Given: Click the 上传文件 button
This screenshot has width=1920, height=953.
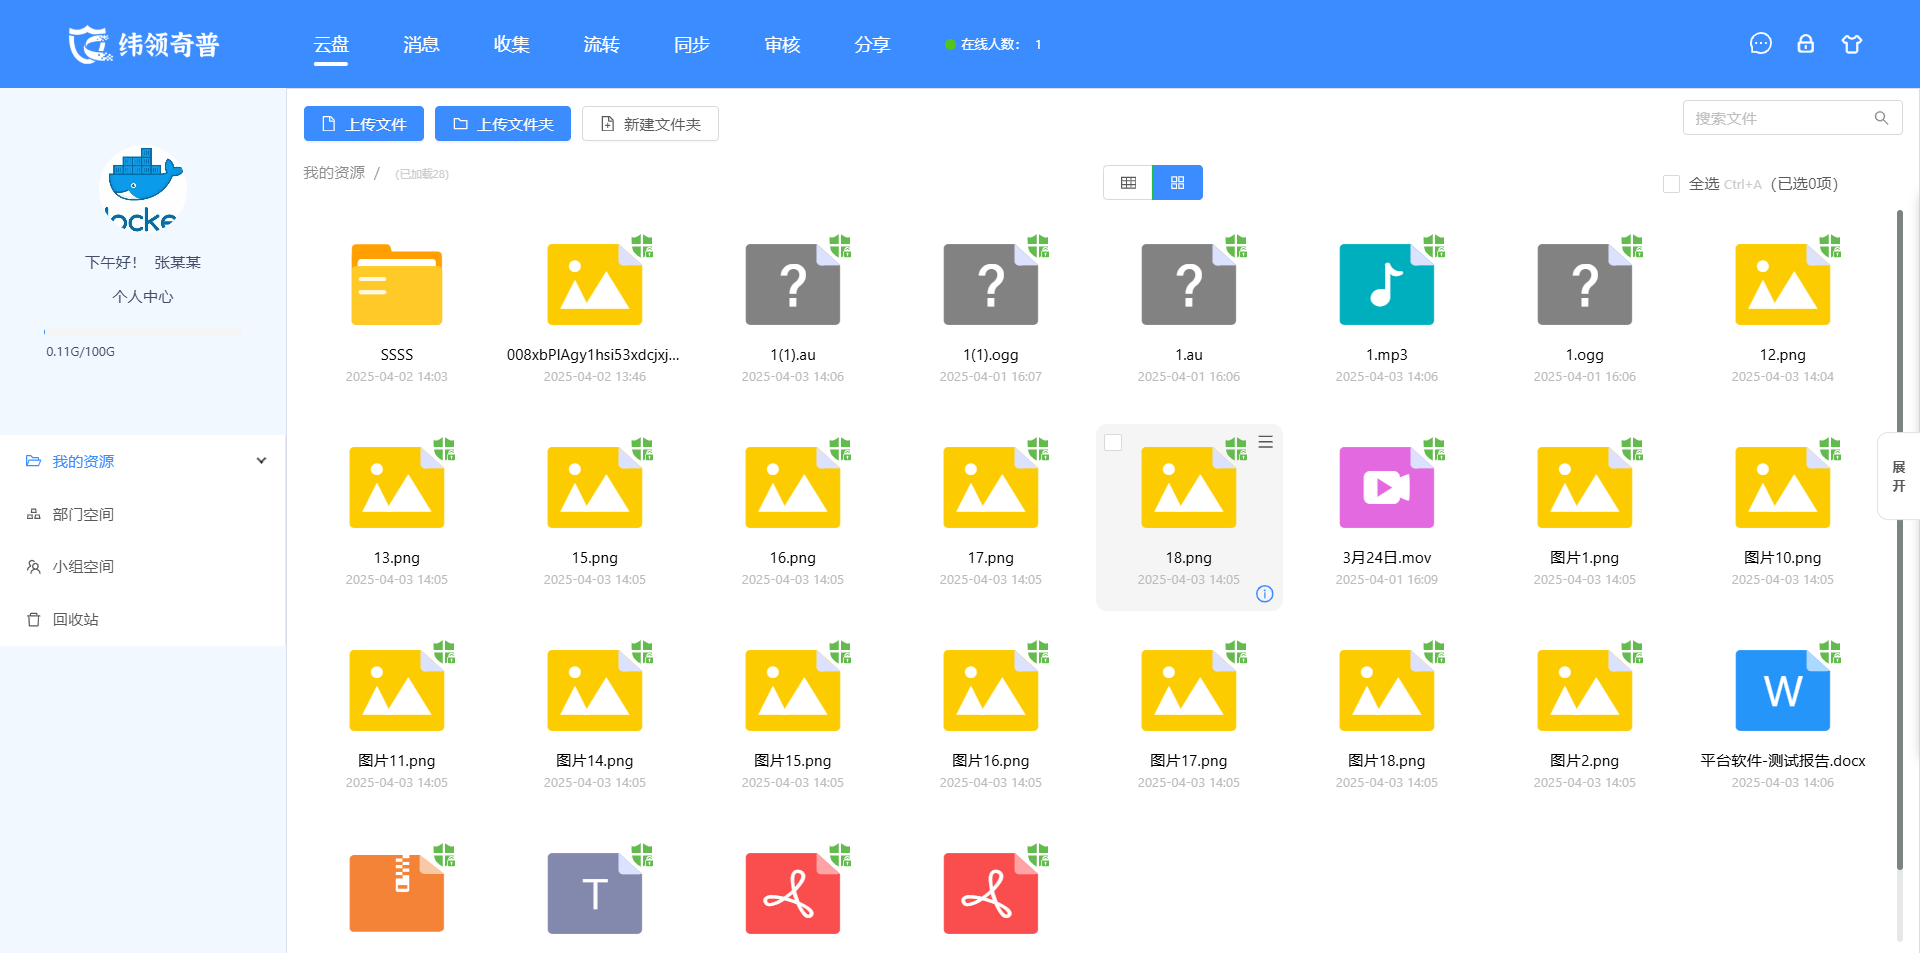Looking at the screenshot, I should tap(364, 124).
